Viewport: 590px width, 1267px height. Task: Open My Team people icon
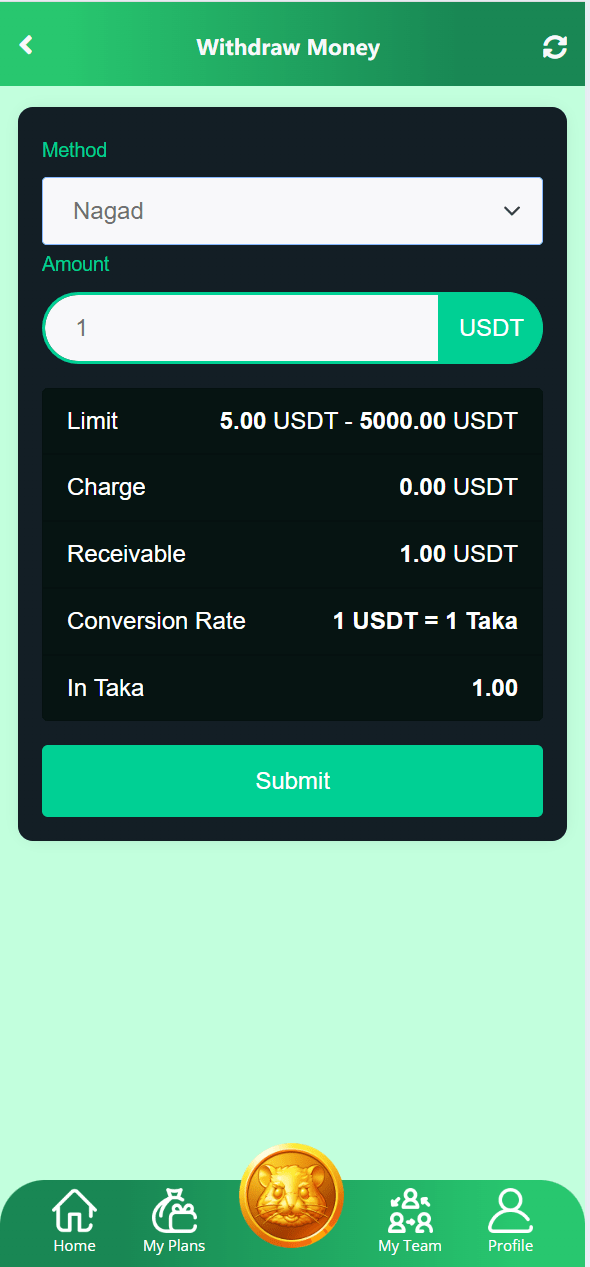410,1210
